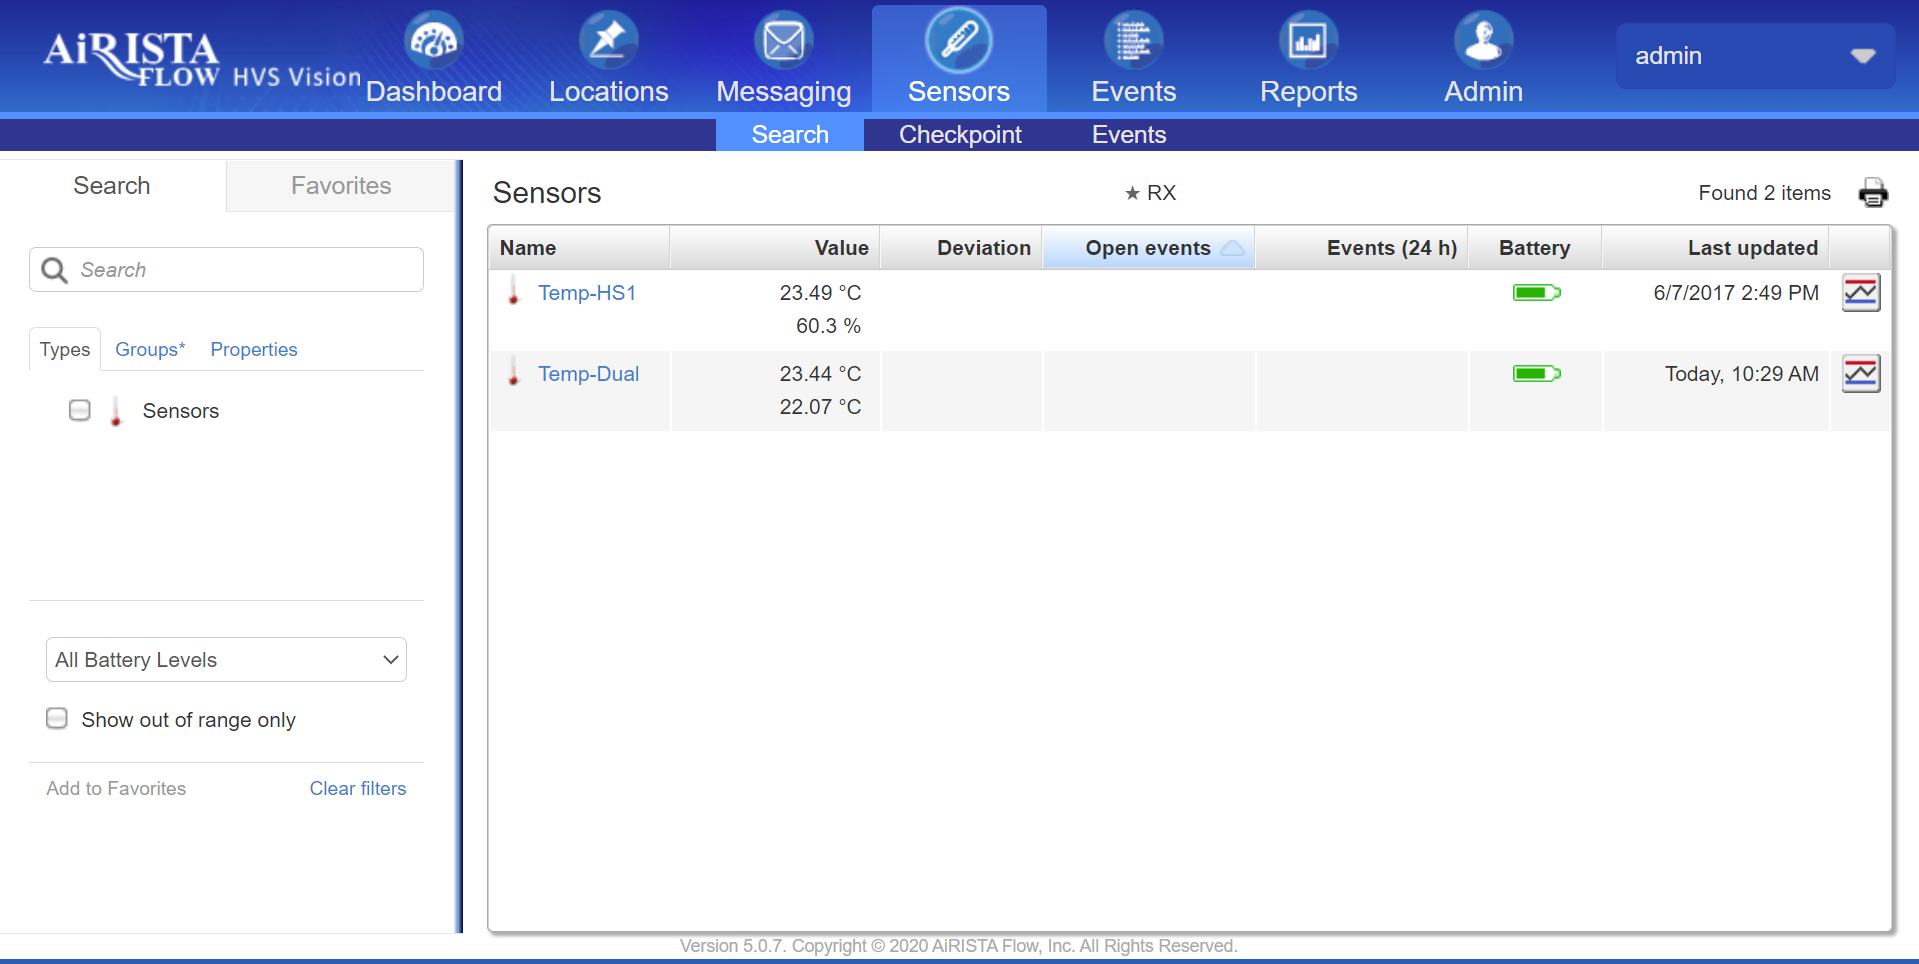Select the Types filter tab
Image resolution: width=1919 pixels, height=964 pixels.
click(65, 349)
